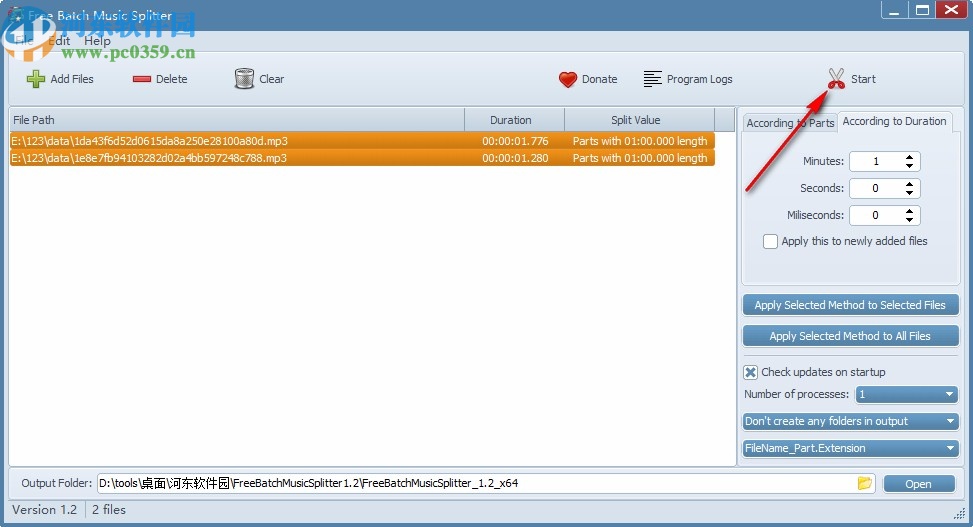973x527 pixels.
Task: Click the Version 1.2 status text
Action: [x=45, y=510]
